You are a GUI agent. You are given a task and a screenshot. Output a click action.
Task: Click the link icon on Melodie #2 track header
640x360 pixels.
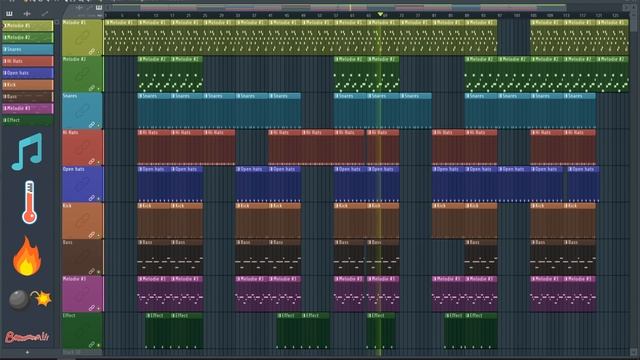coord(92,88)
